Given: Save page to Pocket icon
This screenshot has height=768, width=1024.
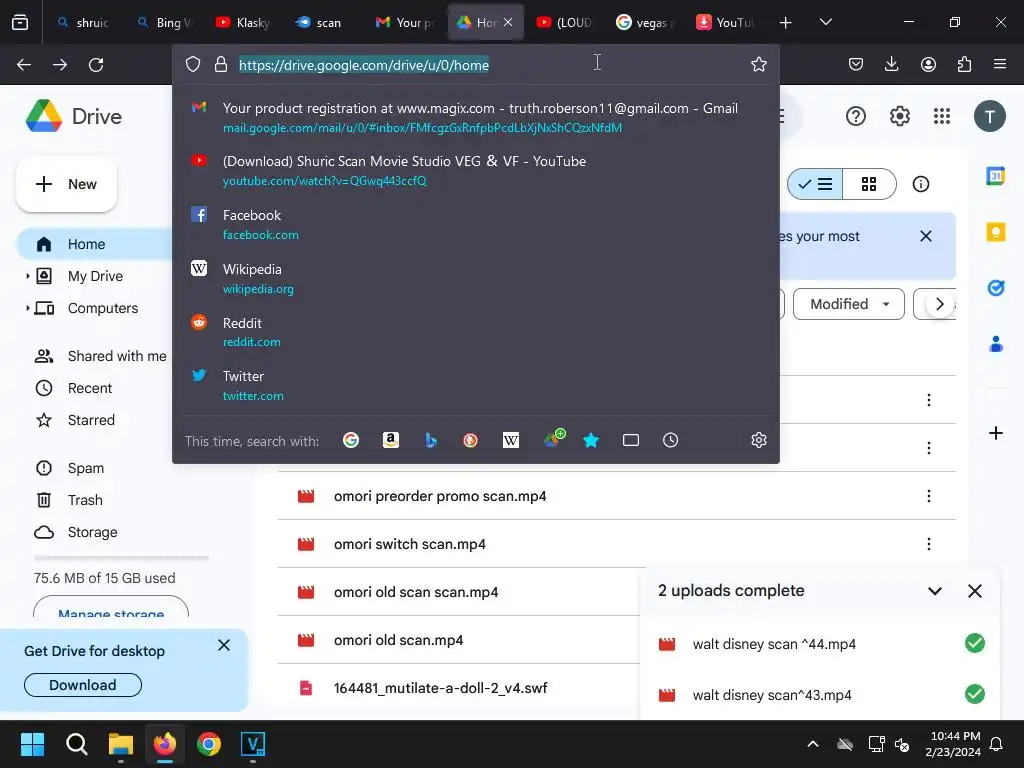Looking at the screenshot, I should [856, 64].
